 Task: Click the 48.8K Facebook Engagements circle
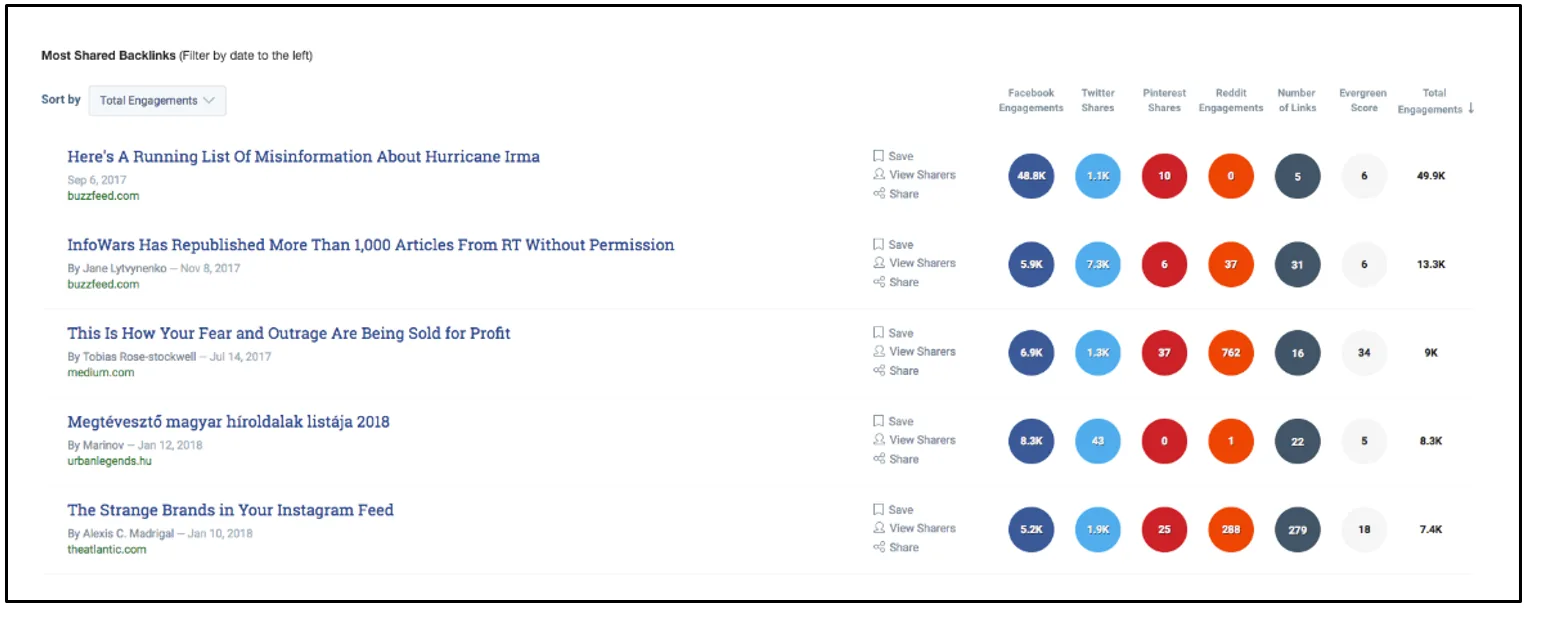tap(1031, 175)
